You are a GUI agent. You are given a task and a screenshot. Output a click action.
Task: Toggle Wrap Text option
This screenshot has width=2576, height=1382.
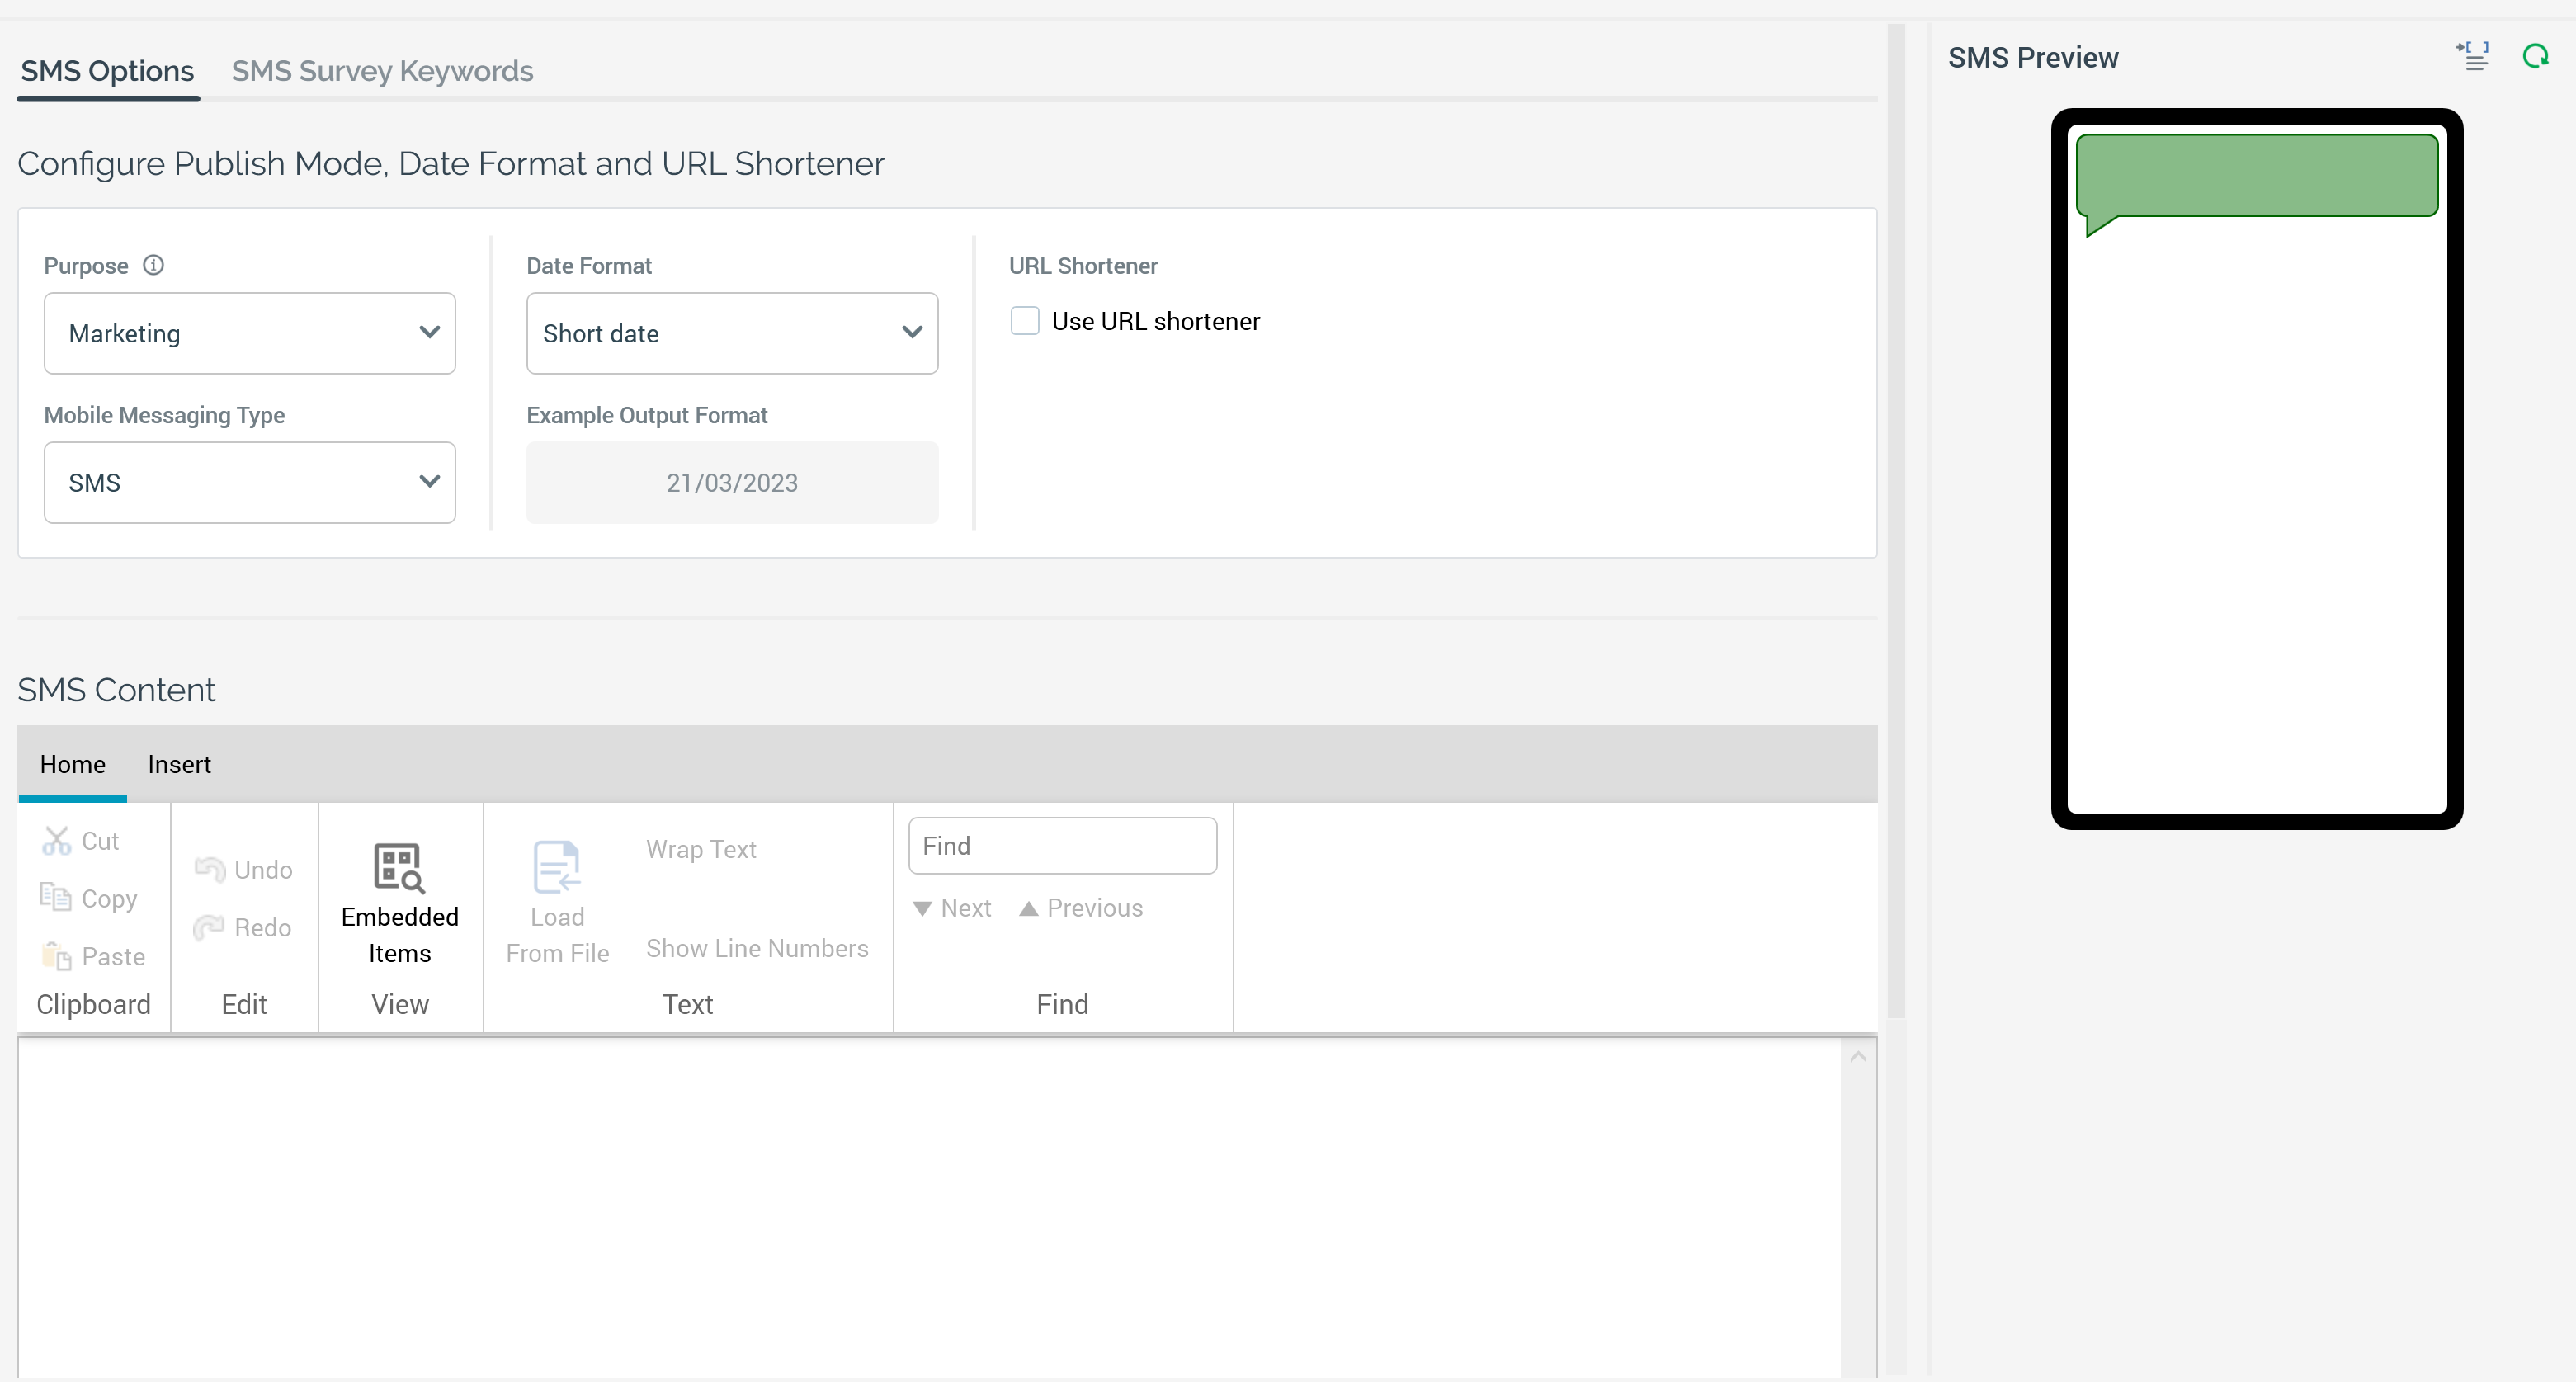tap(701, 849)
